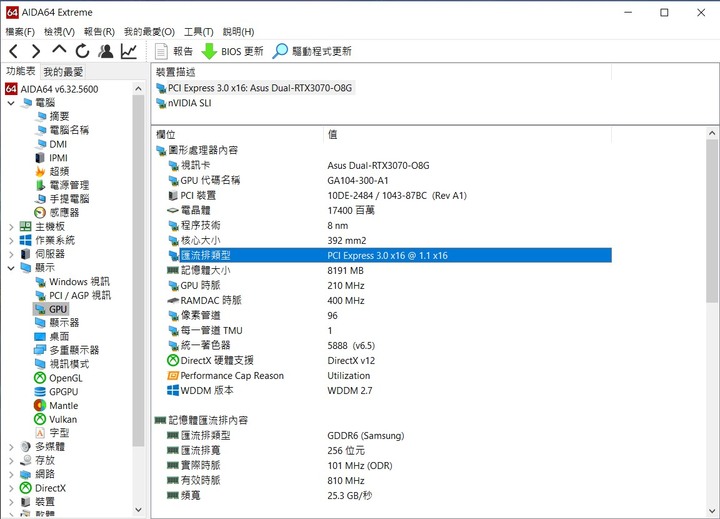The height and width of the screenshot is (519, 720).
Task: Click the tree pane scroll down arrow
Action: pos(138,510)
